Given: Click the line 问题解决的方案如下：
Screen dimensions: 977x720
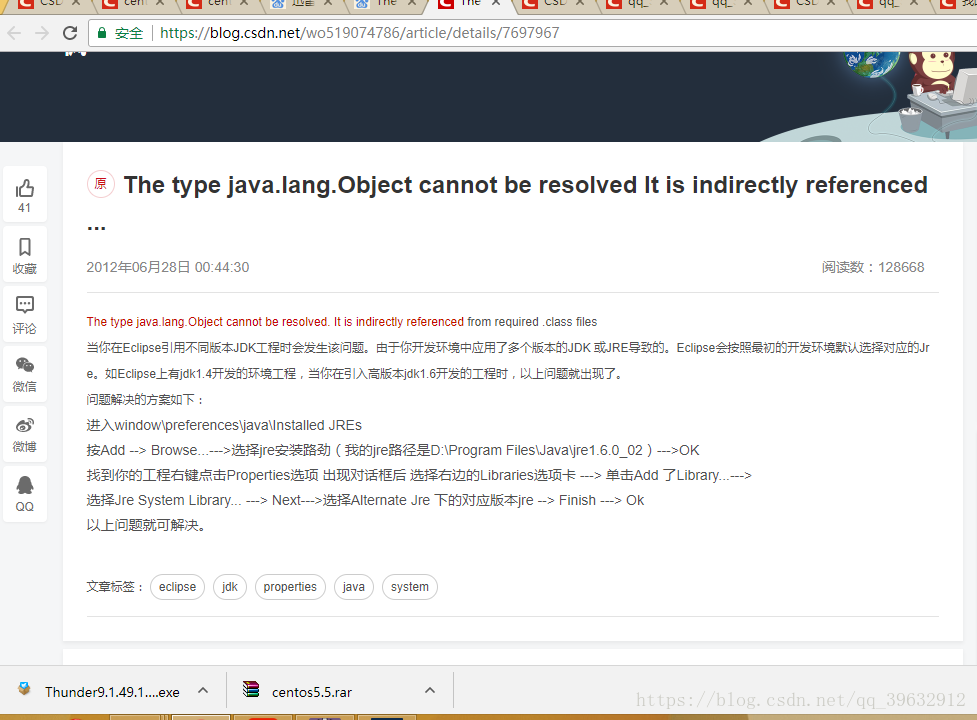Looking at the screenshot, I should pyautogui.click(x=145, y=399).
